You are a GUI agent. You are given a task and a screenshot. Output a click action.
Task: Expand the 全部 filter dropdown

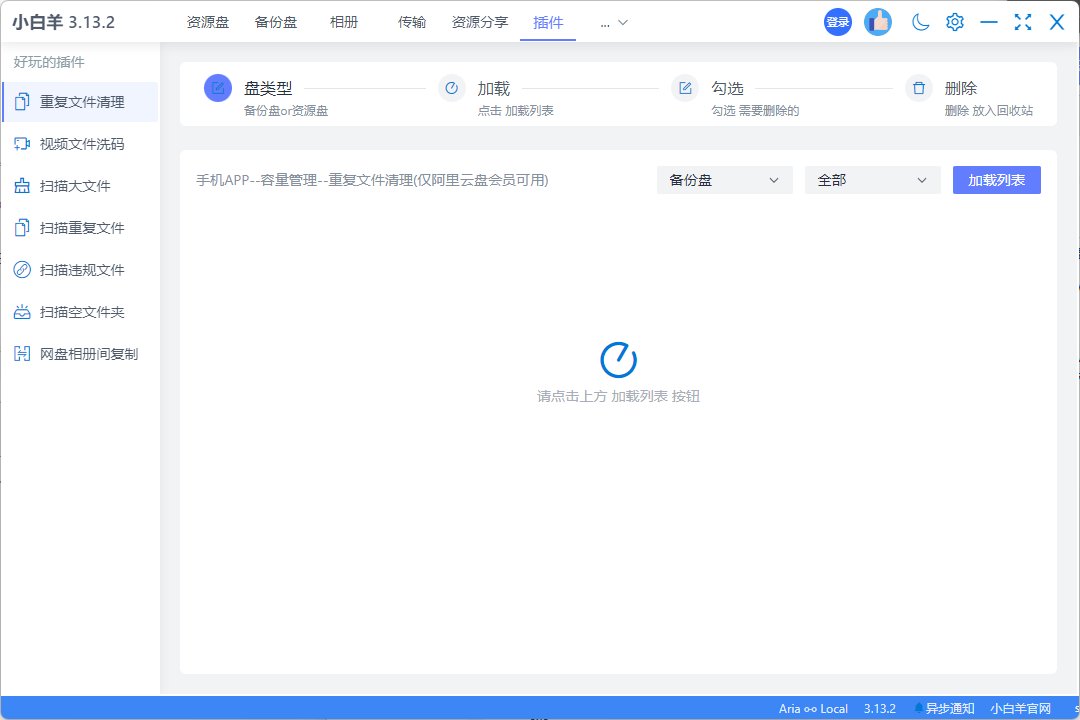tap(872, 180)
